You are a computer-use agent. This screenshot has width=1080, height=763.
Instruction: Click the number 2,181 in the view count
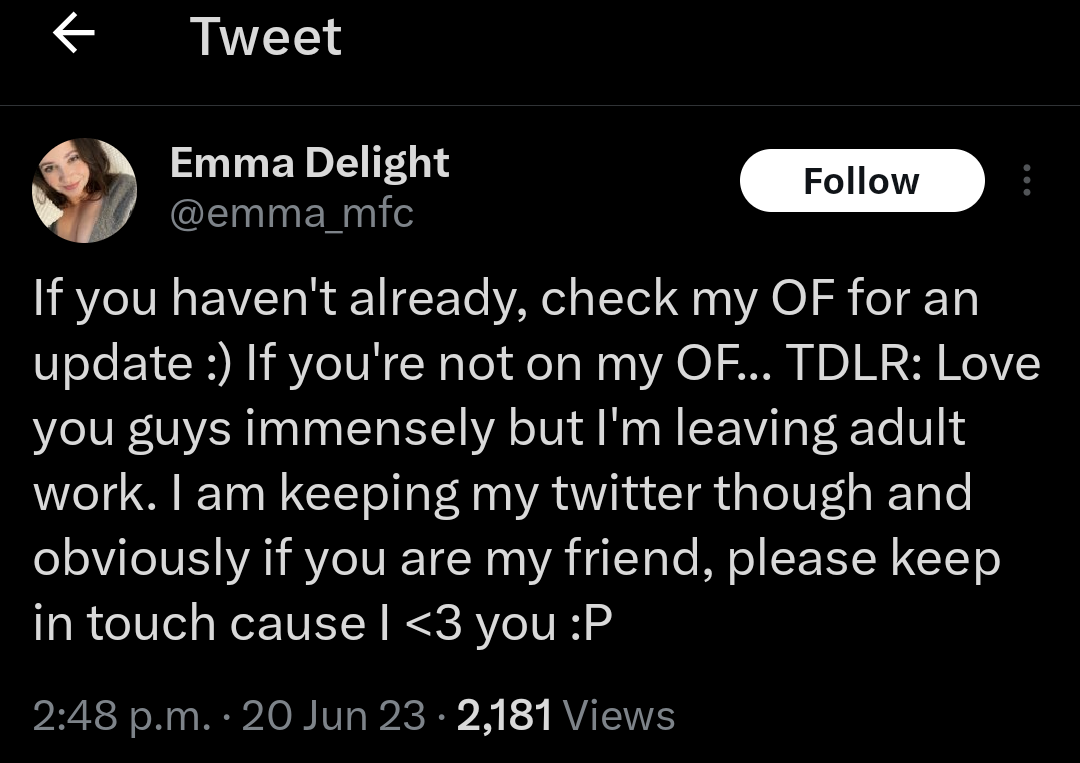coord(504,716)
